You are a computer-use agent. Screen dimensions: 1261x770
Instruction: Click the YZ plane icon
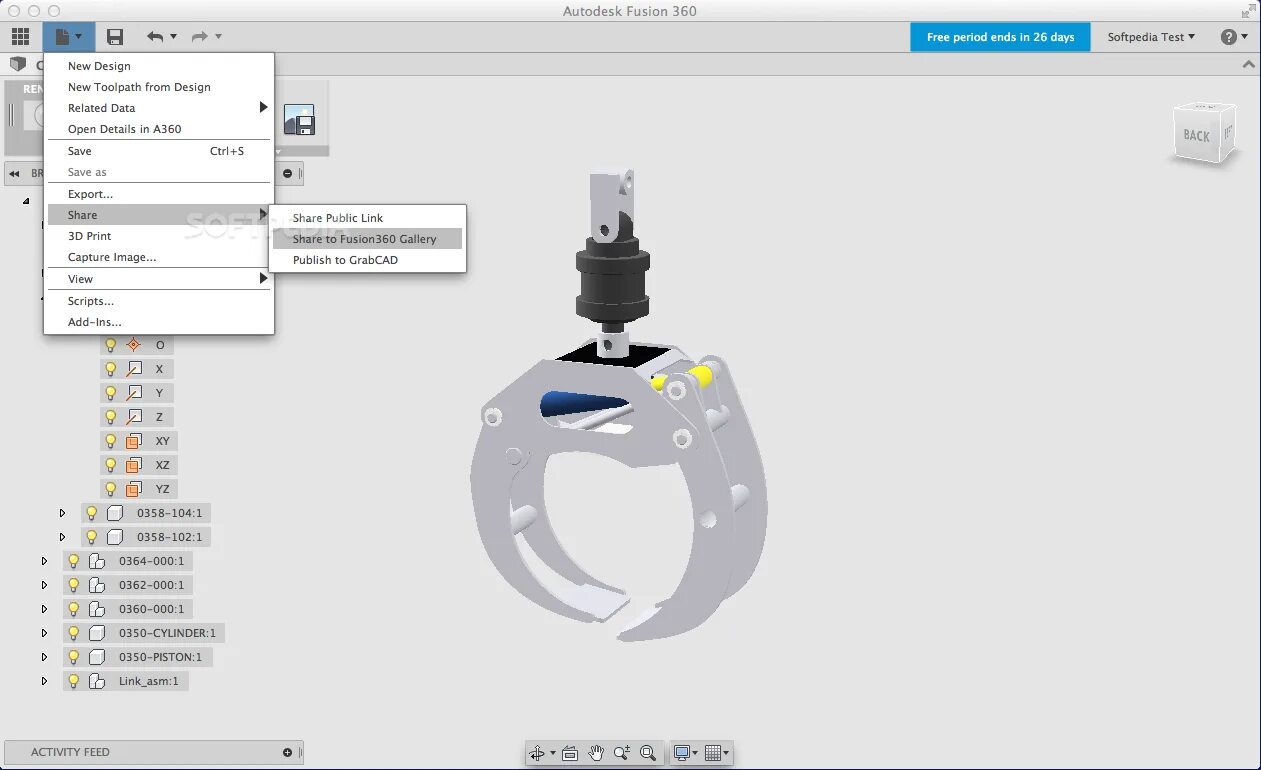tap(134, 489)
